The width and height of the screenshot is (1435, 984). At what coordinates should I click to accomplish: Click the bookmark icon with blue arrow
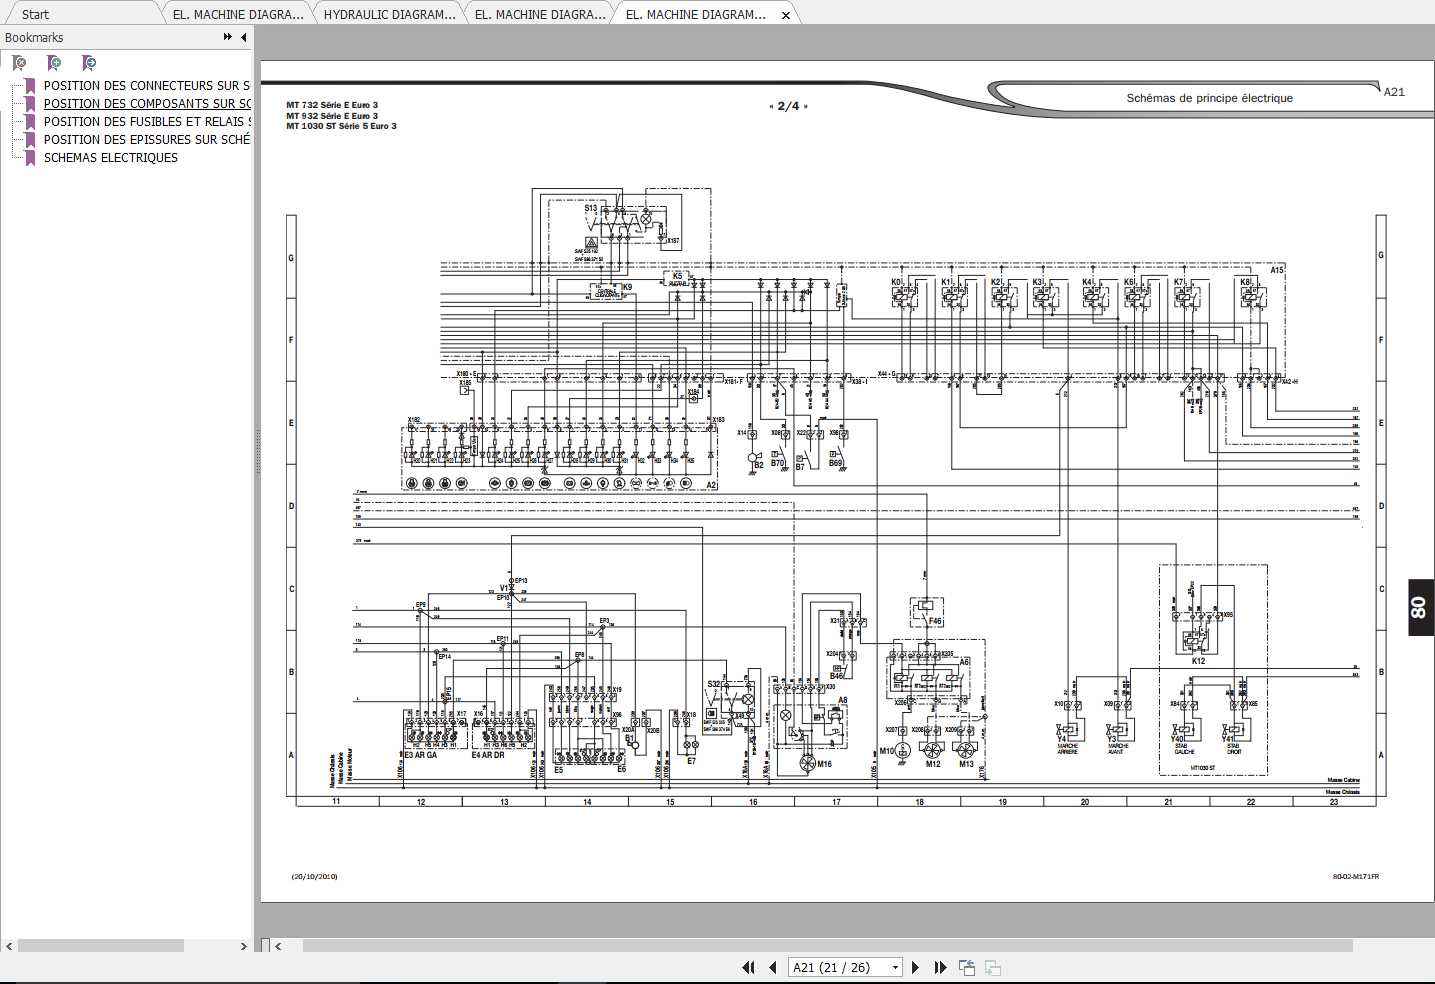pyautogui.click(x=89, y=63)
